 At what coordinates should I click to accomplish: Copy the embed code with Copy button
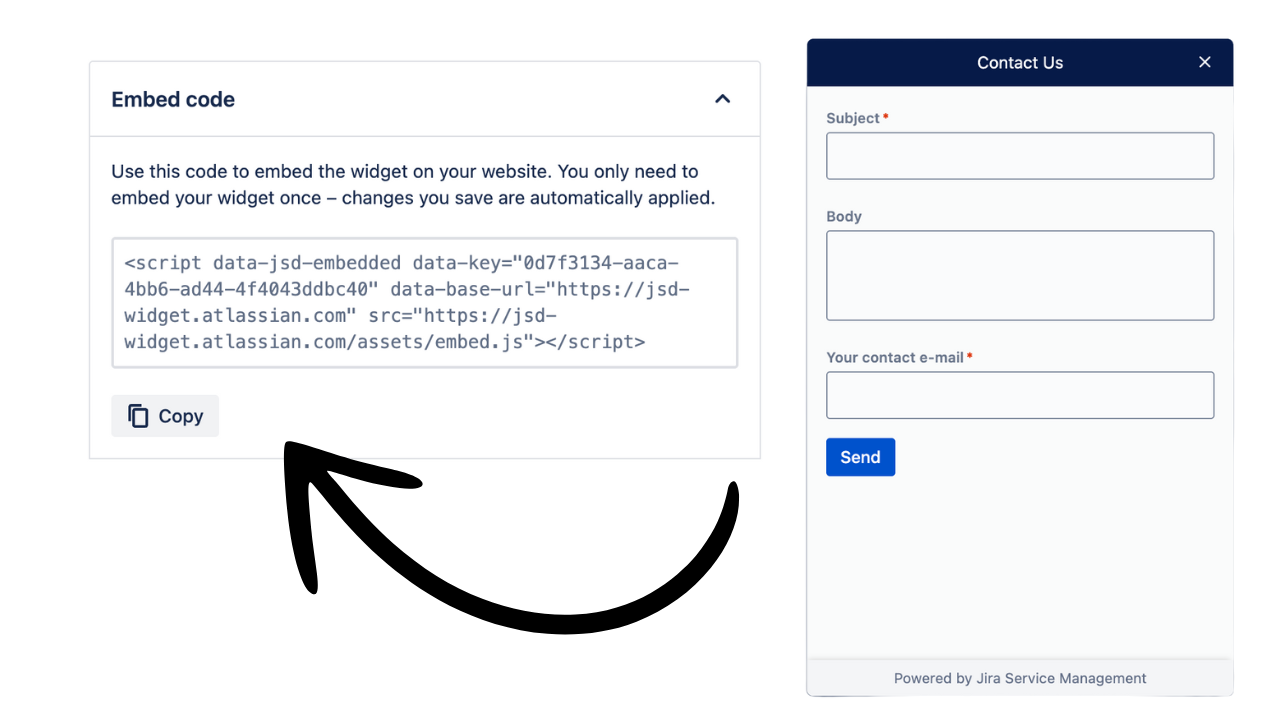point(165,416)
